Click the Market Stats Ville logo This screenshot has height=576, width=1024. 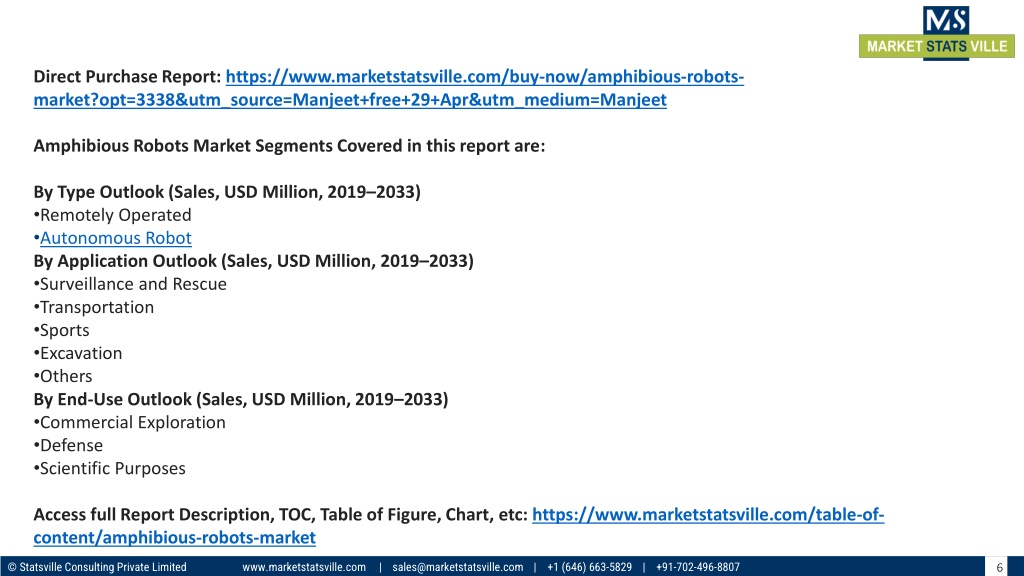coord(936,33)
